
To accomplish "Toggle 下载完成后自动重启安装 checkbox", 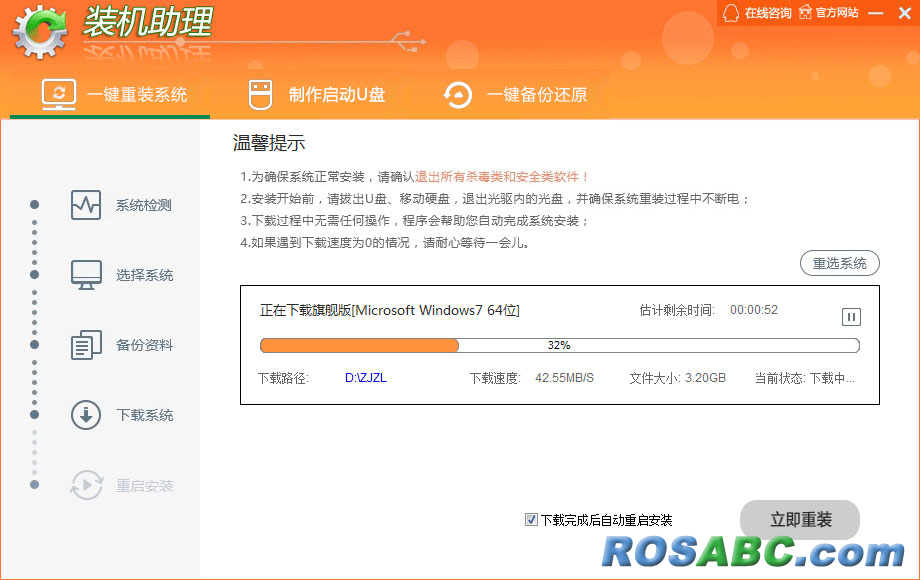I will pyautogui.click(x=531, y=520).
